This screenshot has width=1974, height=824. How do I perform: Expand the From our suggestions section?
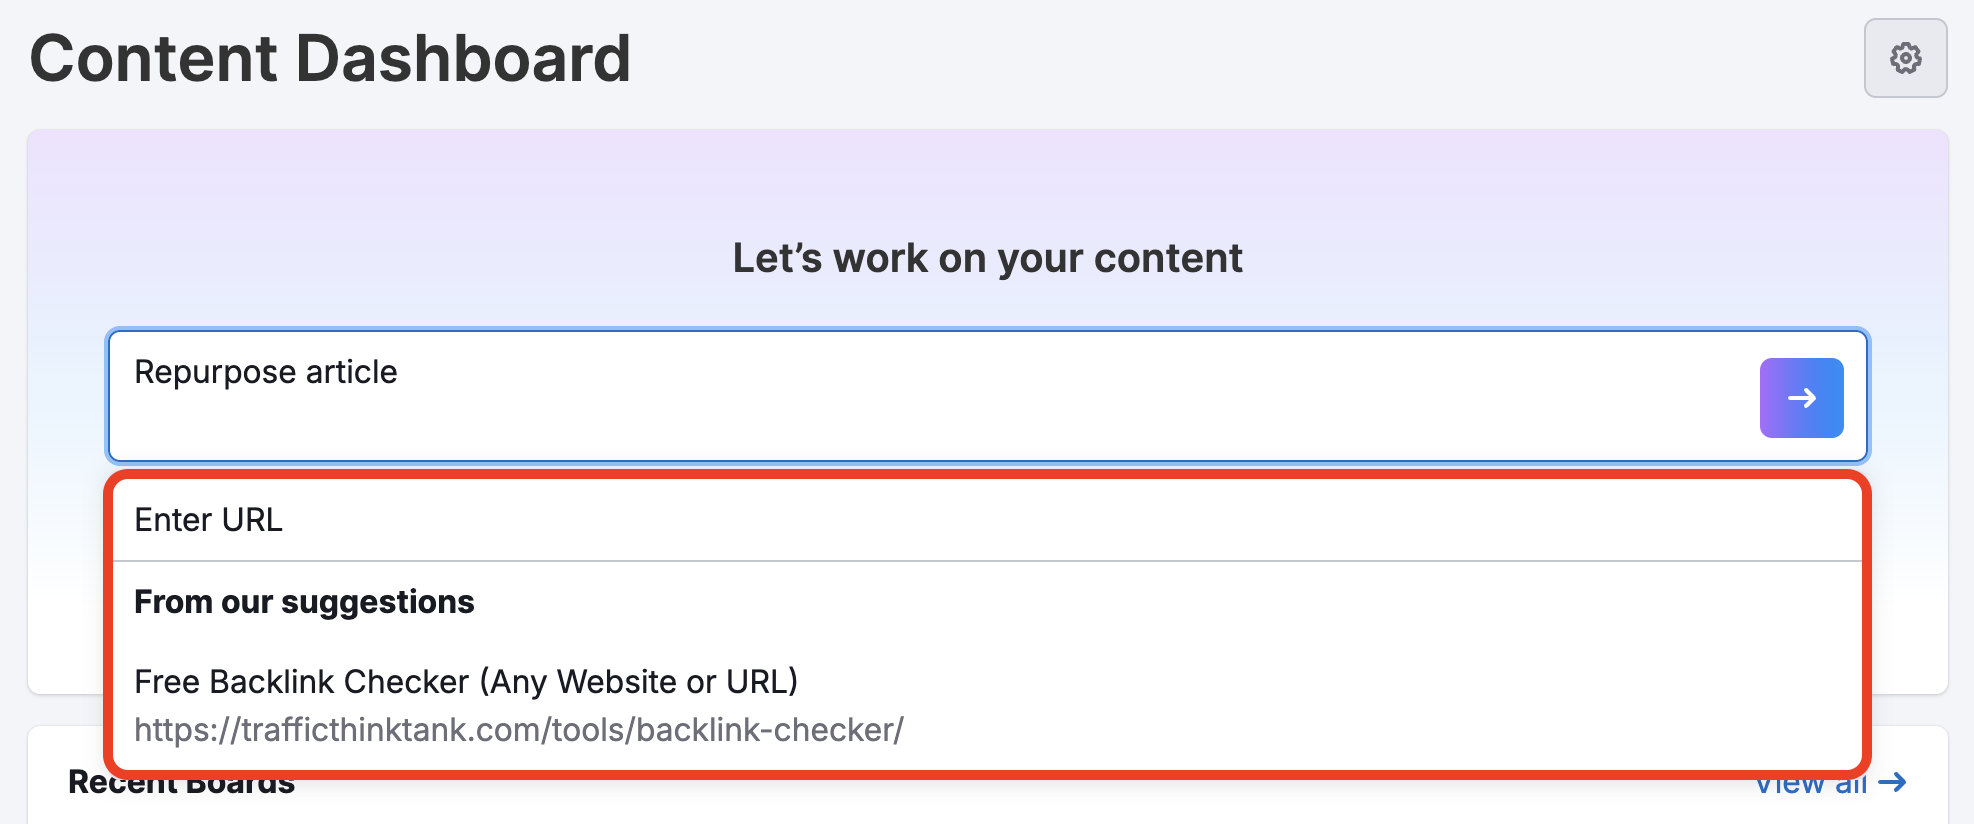click(304, 601)
